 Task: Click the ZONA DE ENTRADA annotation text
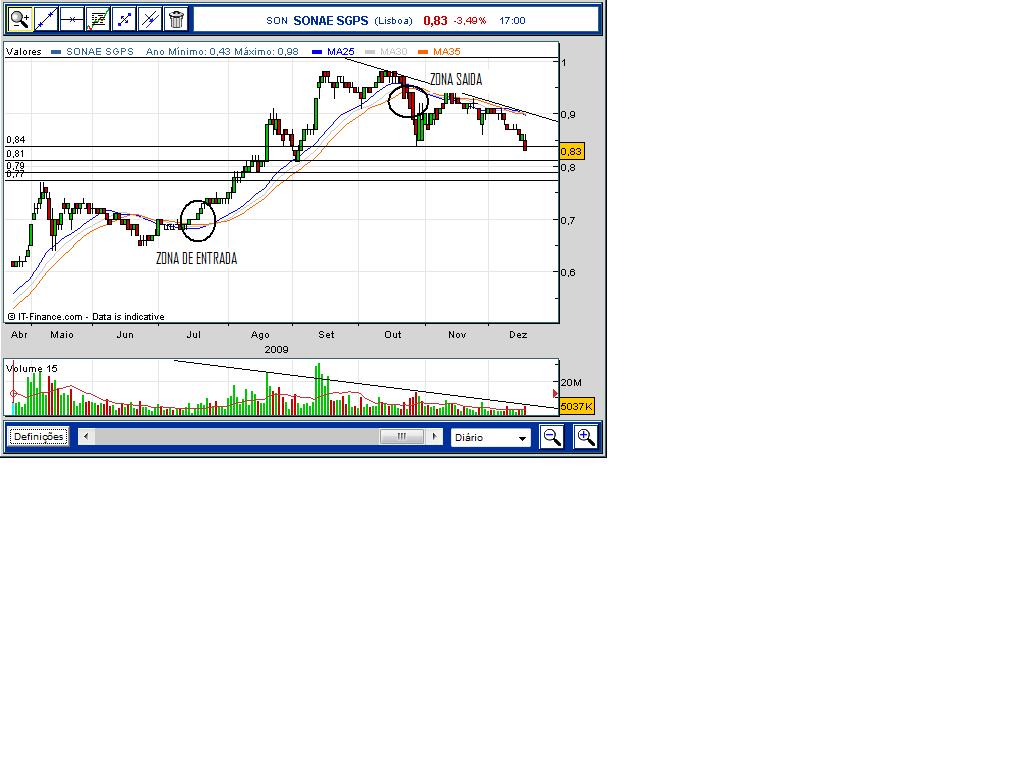[x=197, y=258]
